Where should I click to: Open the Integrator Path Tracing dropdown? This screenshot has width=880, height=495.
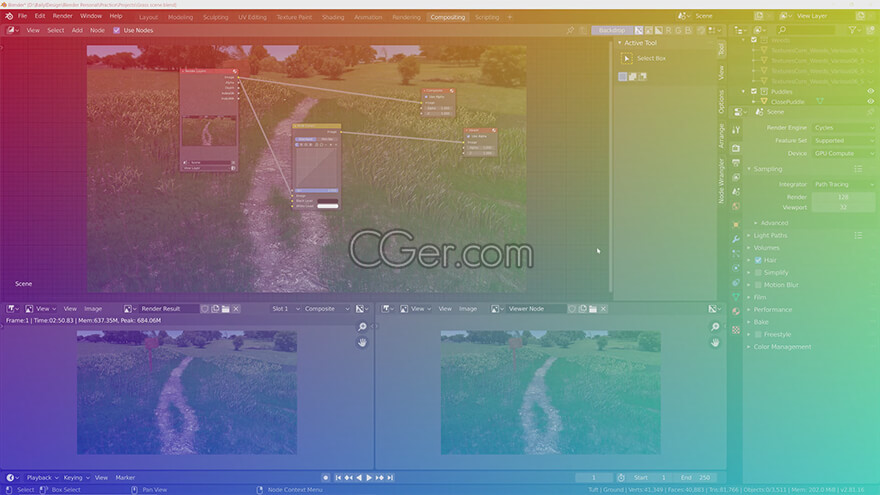[844, 185]
